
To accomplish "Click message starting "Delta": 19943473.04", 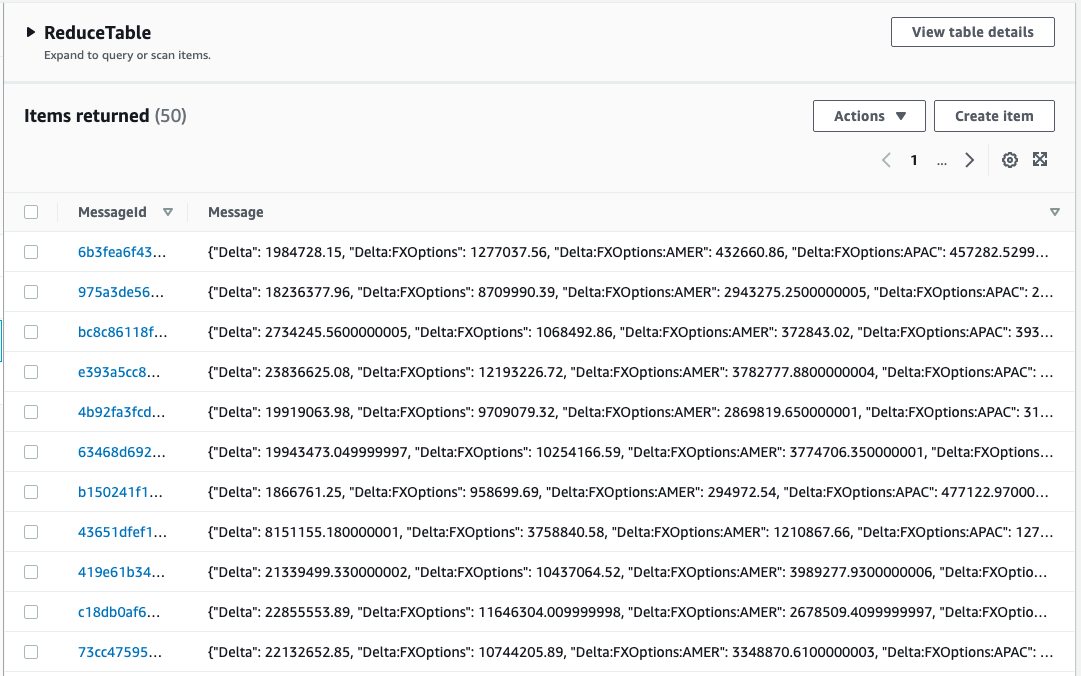I will tap(630, 452).
